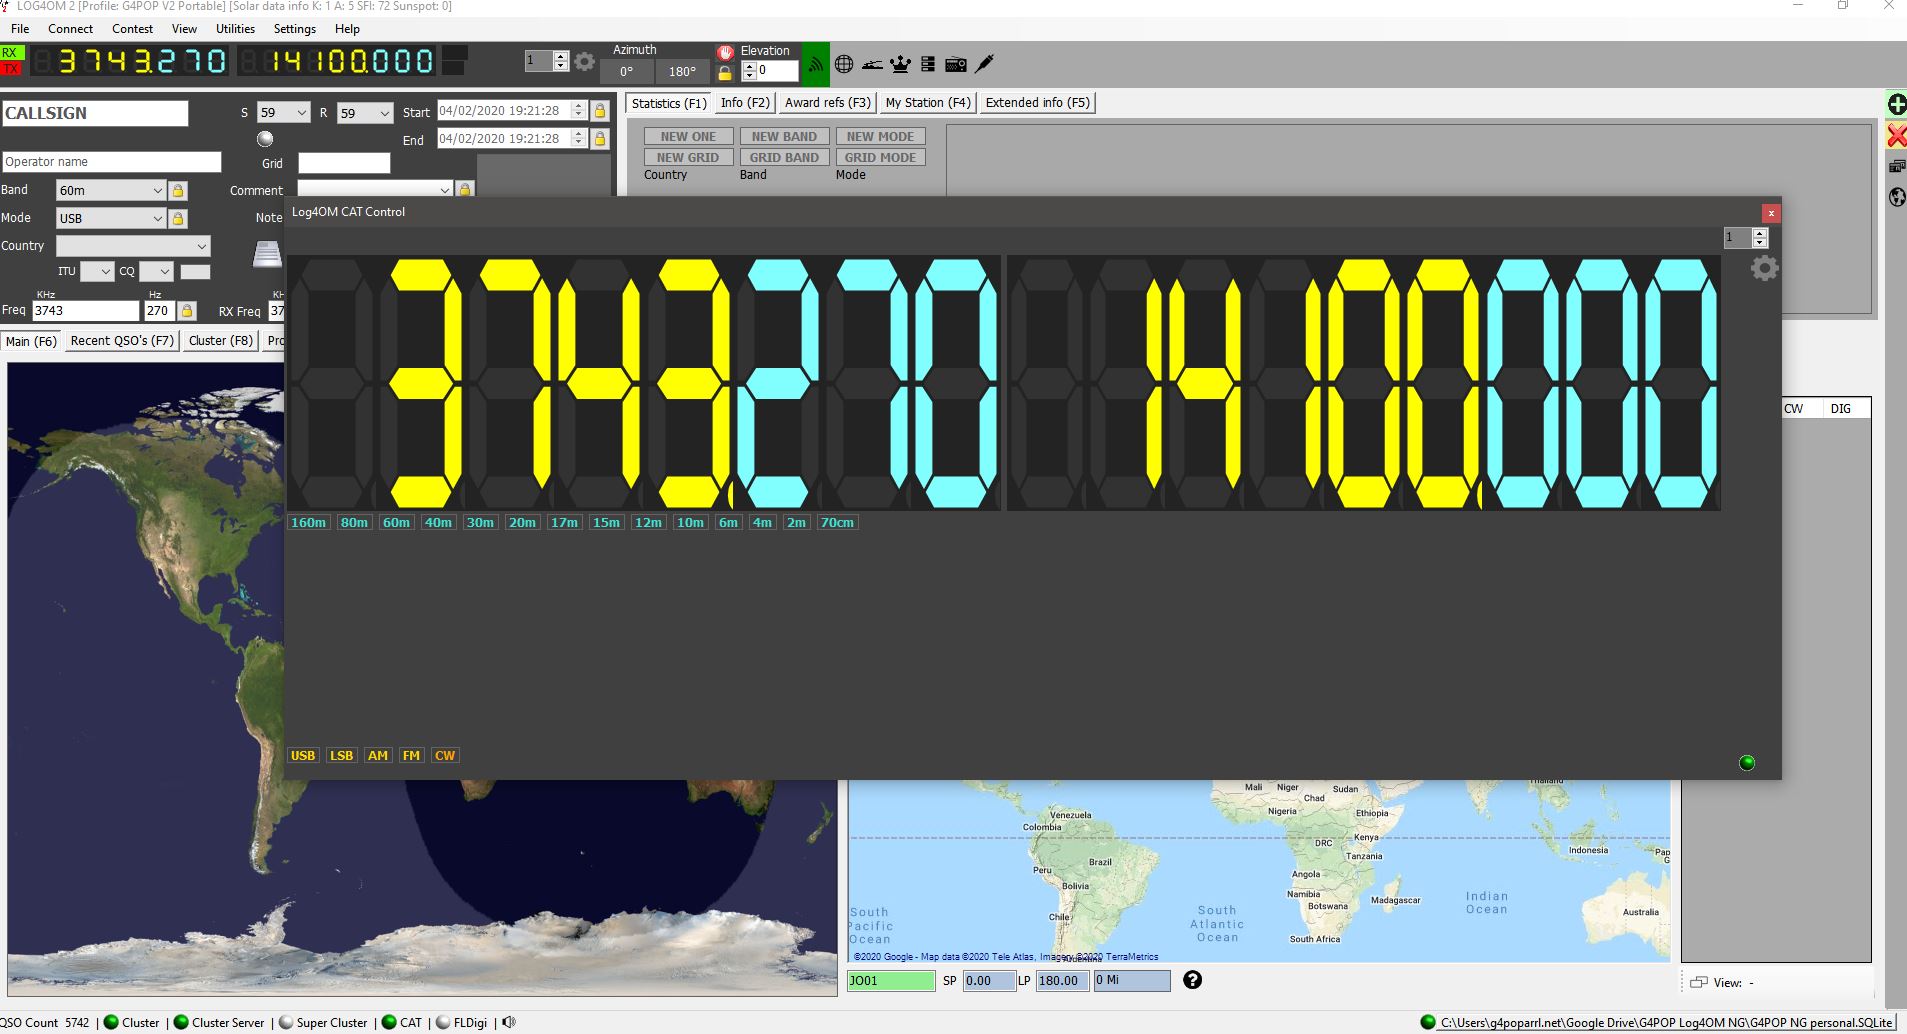Expand the S report 59 dropdown
The width and height of the screenshot is (1907, 1034).
coord(303,113)
